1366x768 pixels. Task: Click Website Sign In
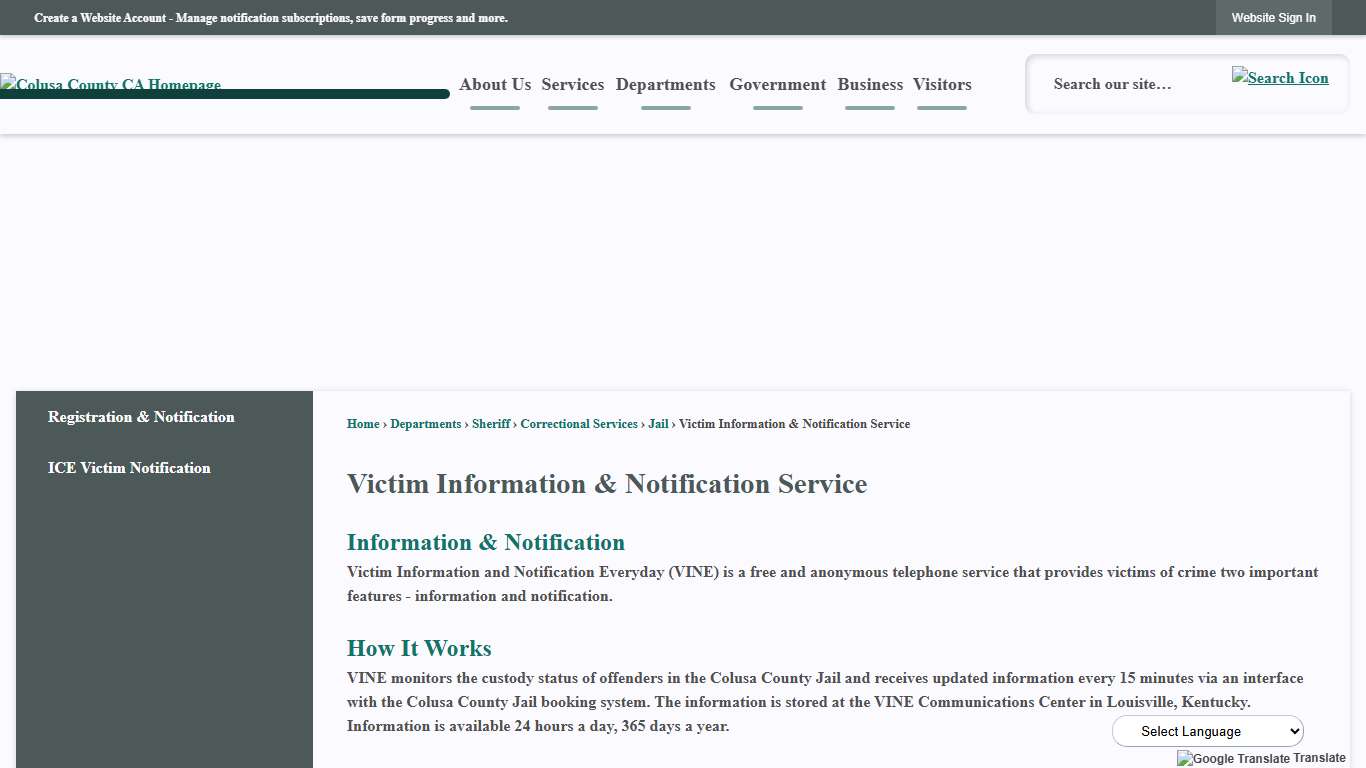(x=1273, y=17)
